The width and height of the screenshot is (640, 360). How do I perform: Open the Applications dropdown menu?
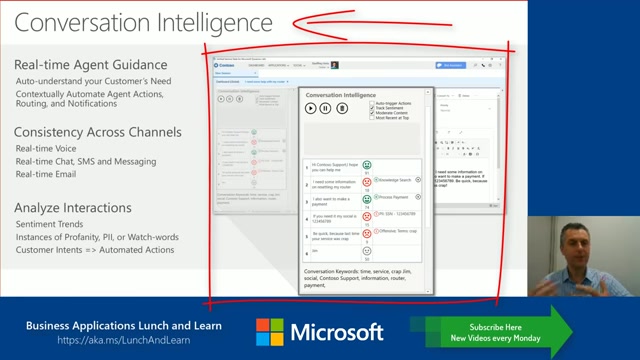click(278, 65)
